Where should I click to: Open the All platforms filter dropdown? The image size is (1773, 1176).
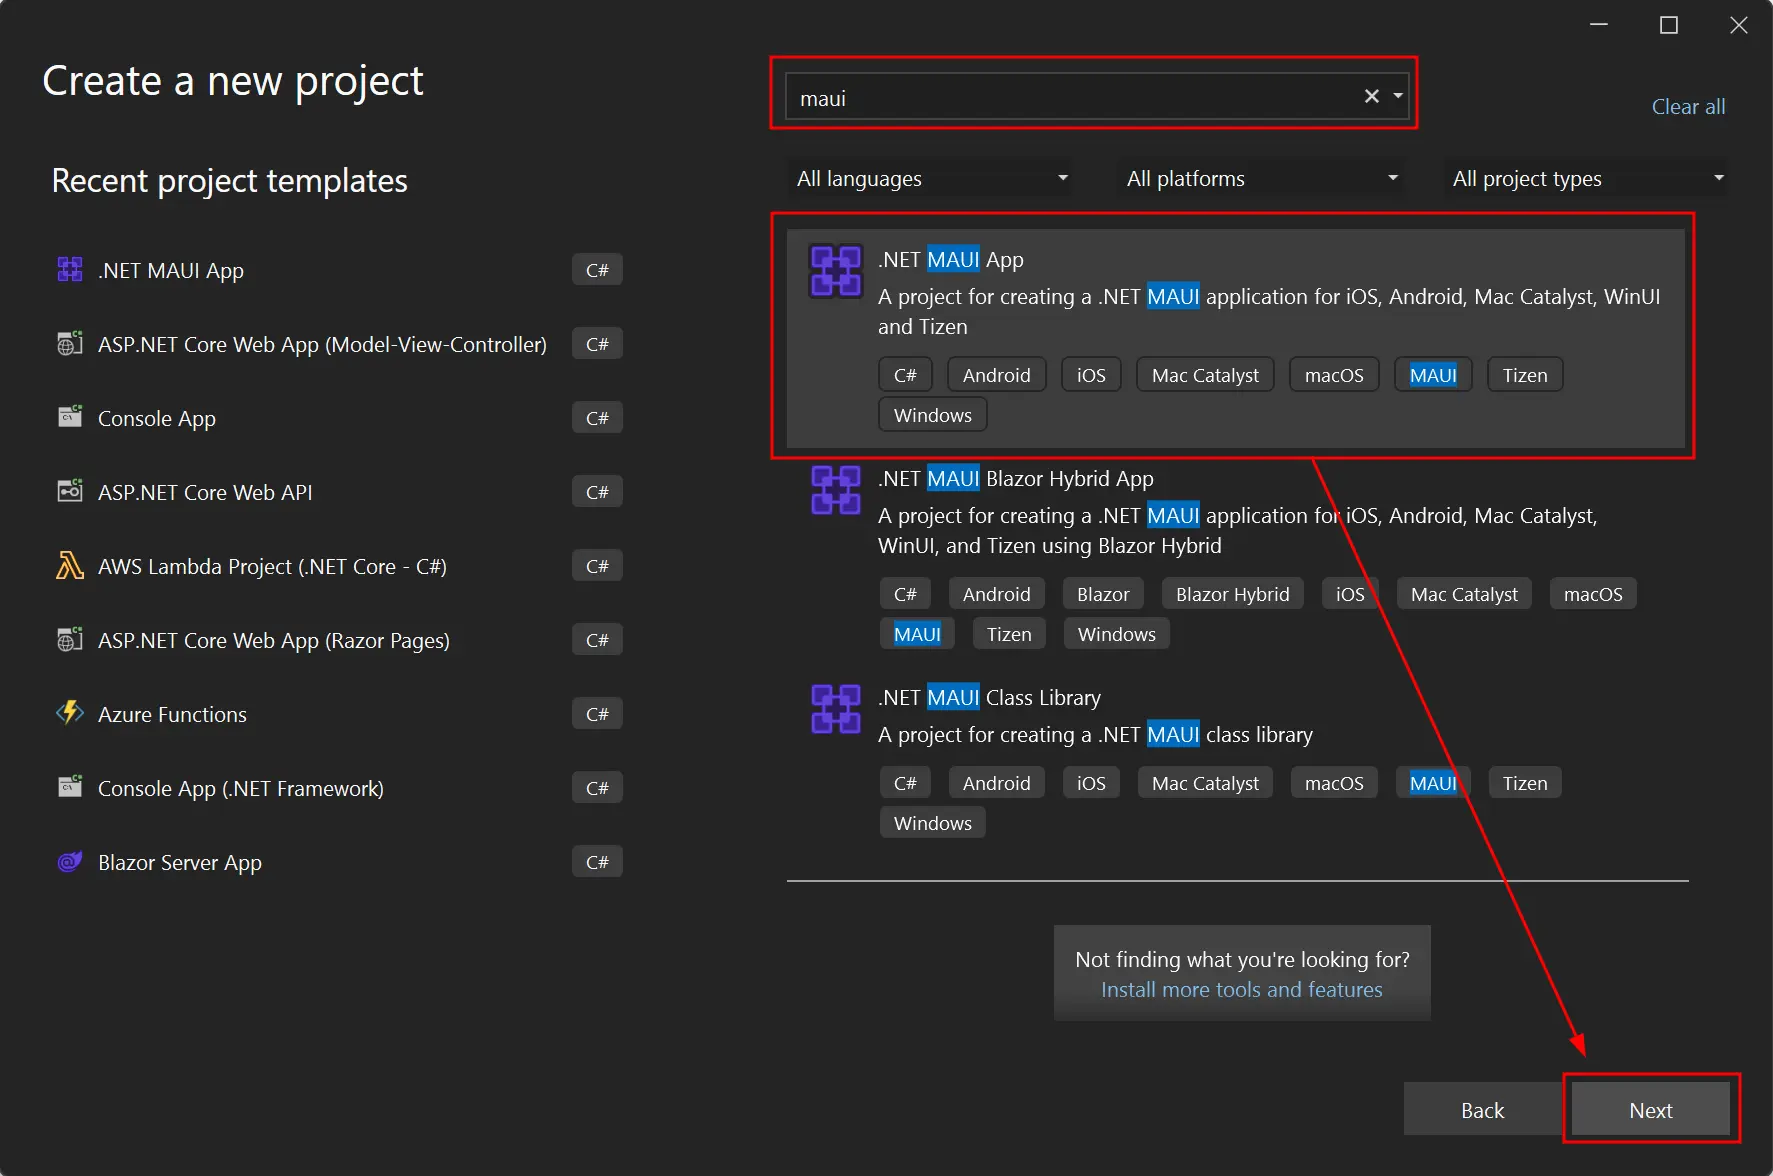1260,179
